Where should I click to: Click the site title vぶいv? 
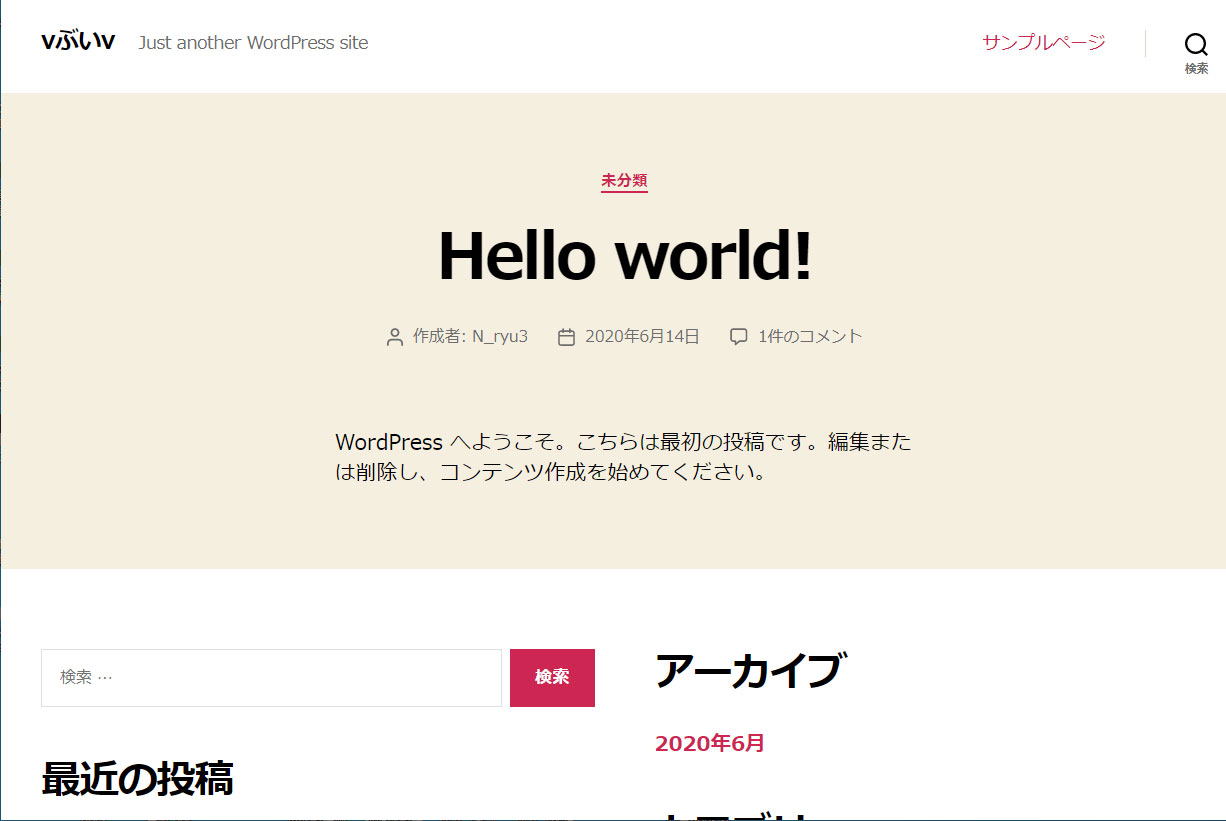[78, 41]
